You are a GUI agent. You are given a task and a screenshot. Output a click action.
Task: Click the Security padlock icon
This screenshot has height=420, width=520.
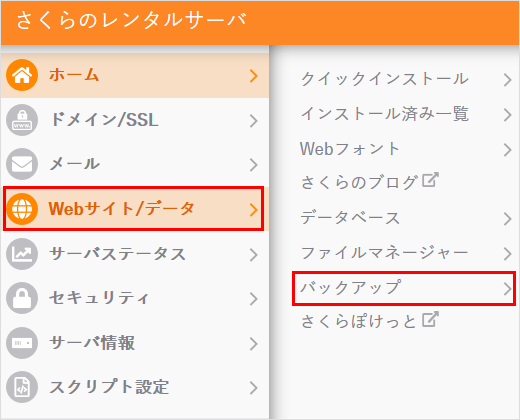22,298
